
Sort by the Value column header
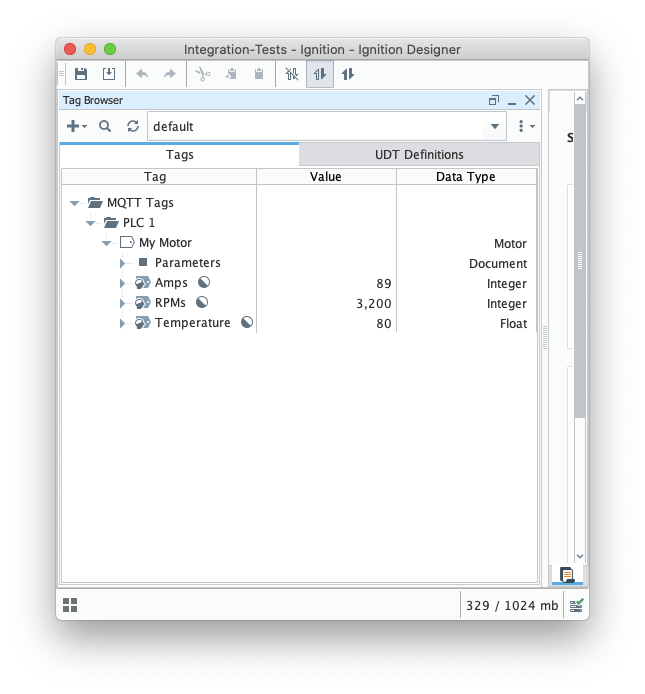point(326,177)
